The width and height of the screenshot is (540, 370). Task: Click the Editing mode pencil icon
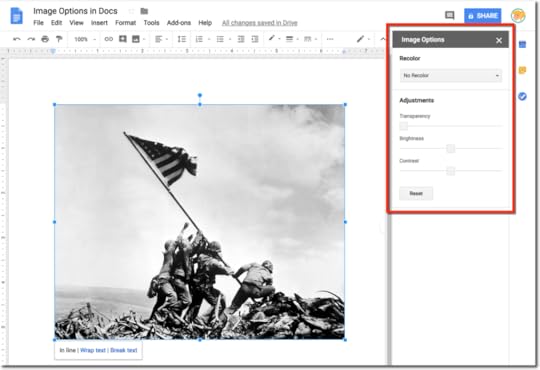tap(360, 39)
